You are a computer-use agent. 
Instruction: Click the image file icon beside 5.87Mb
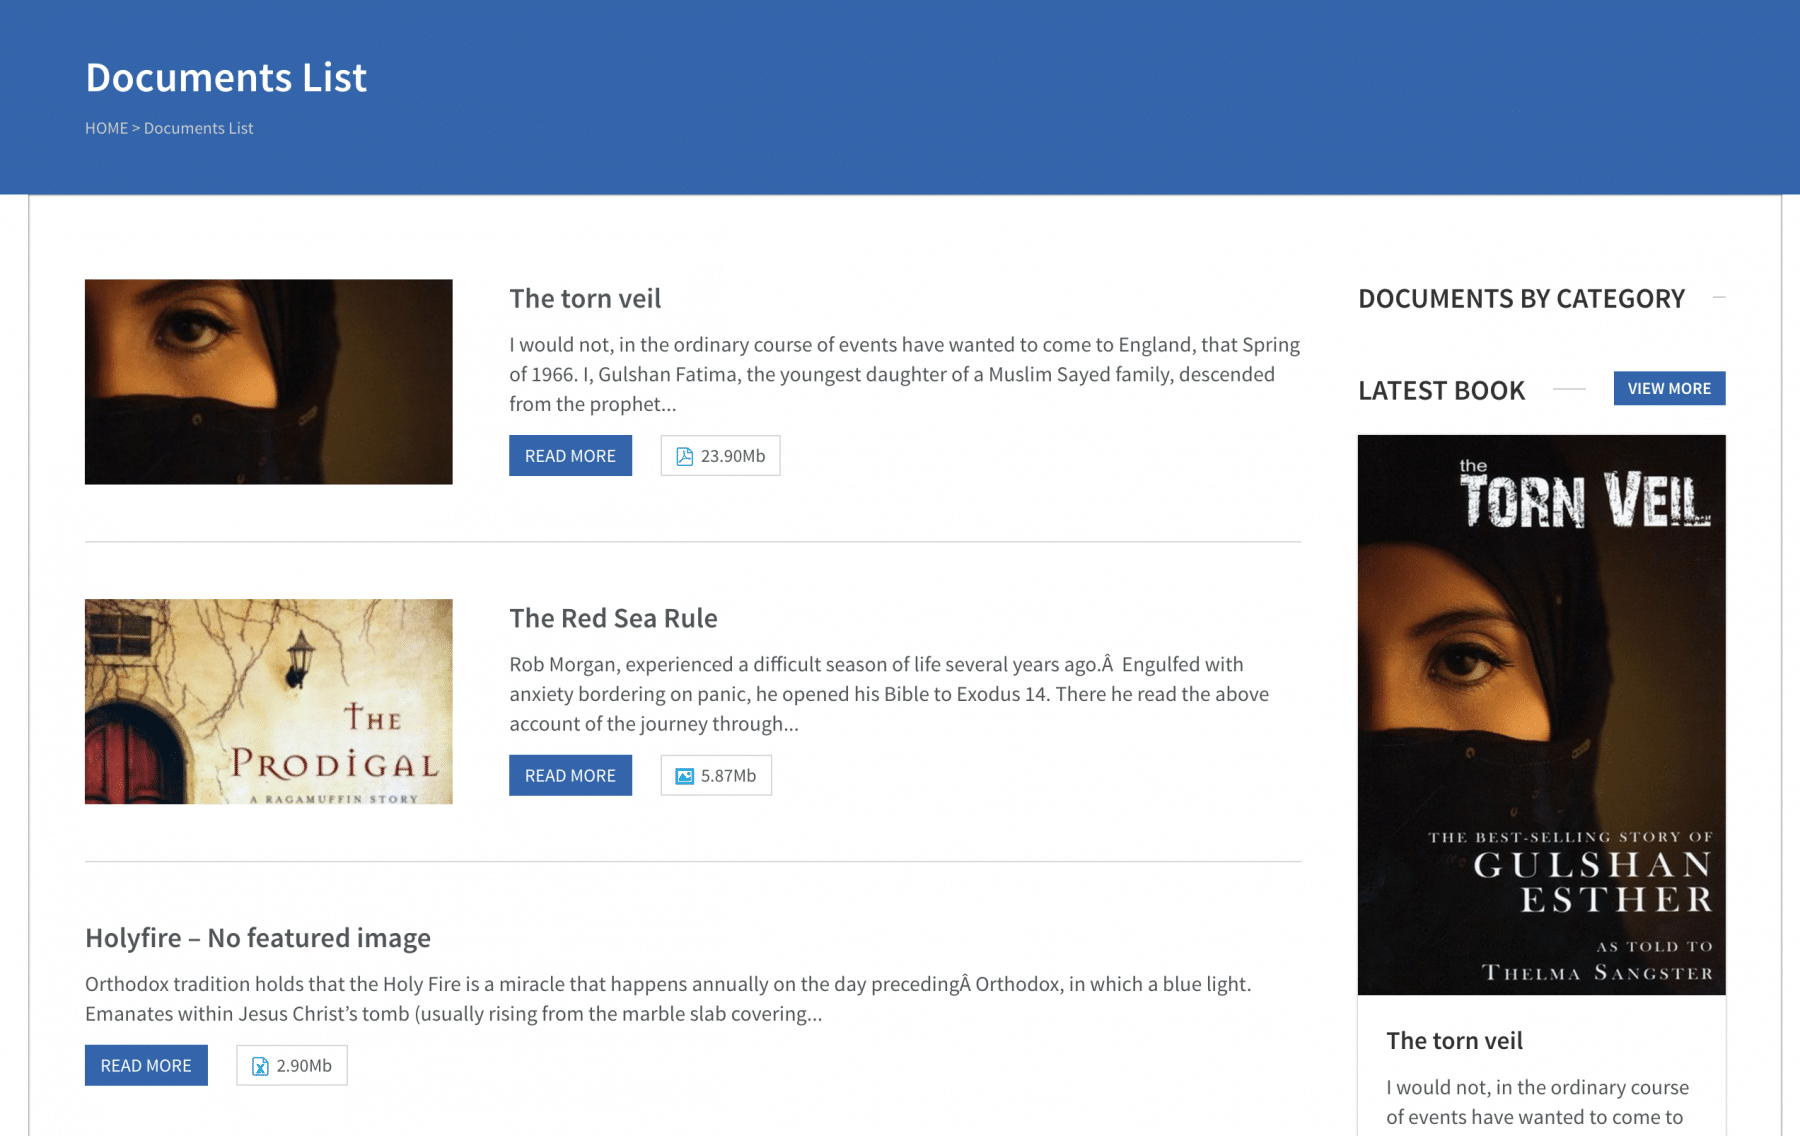pyautogui.click(x=684, y=776)
